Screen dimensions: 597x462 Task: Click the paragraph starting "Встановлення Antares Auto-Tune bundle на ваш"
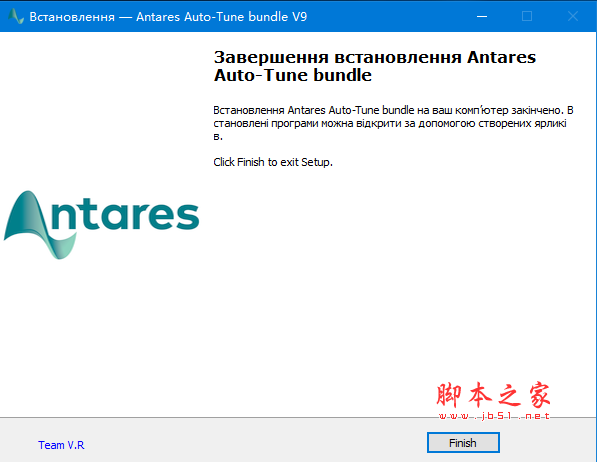tap(393, 123)
